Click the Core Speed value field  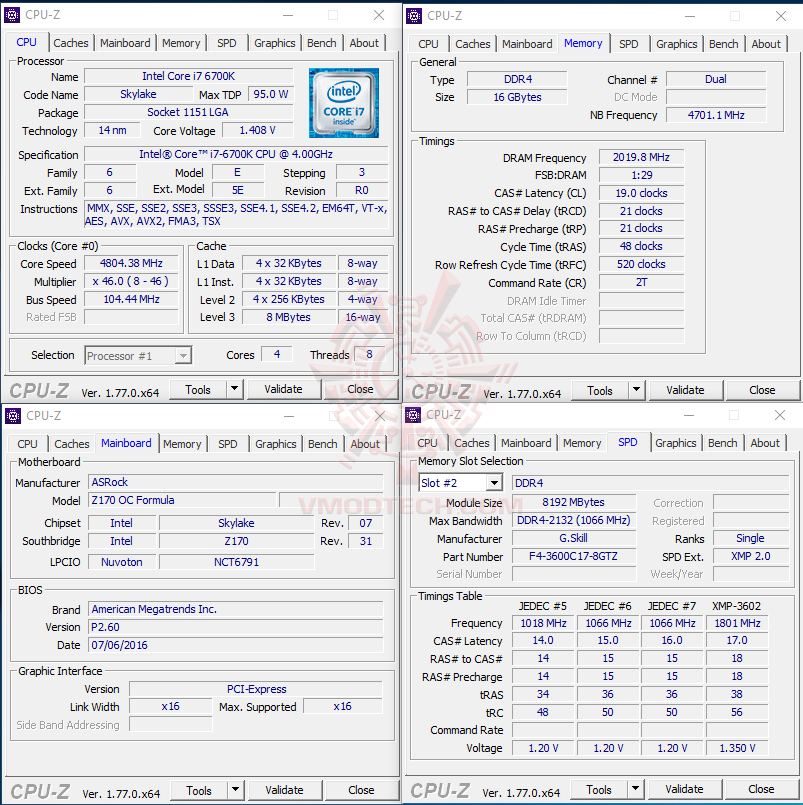[x=131, y=264]
